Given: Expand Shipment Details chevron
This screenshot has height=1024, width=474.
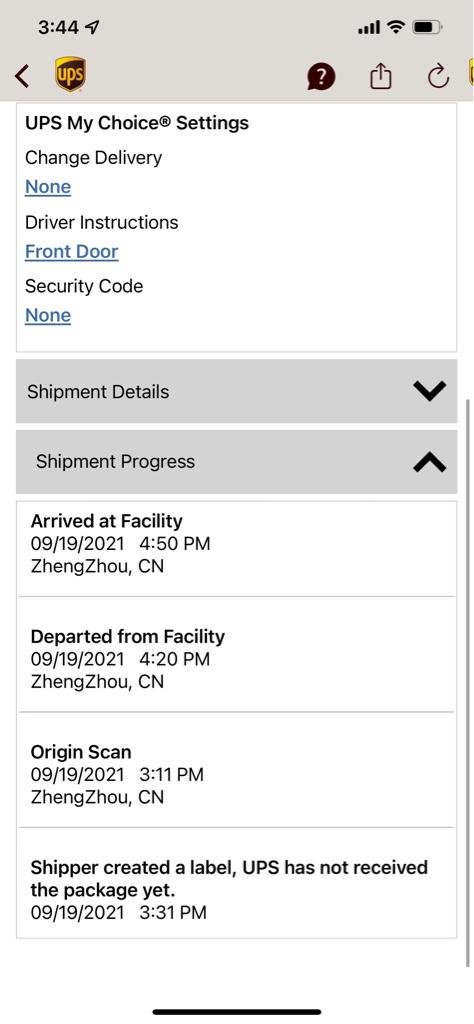Looking at the screenshot, I should 430,391.
